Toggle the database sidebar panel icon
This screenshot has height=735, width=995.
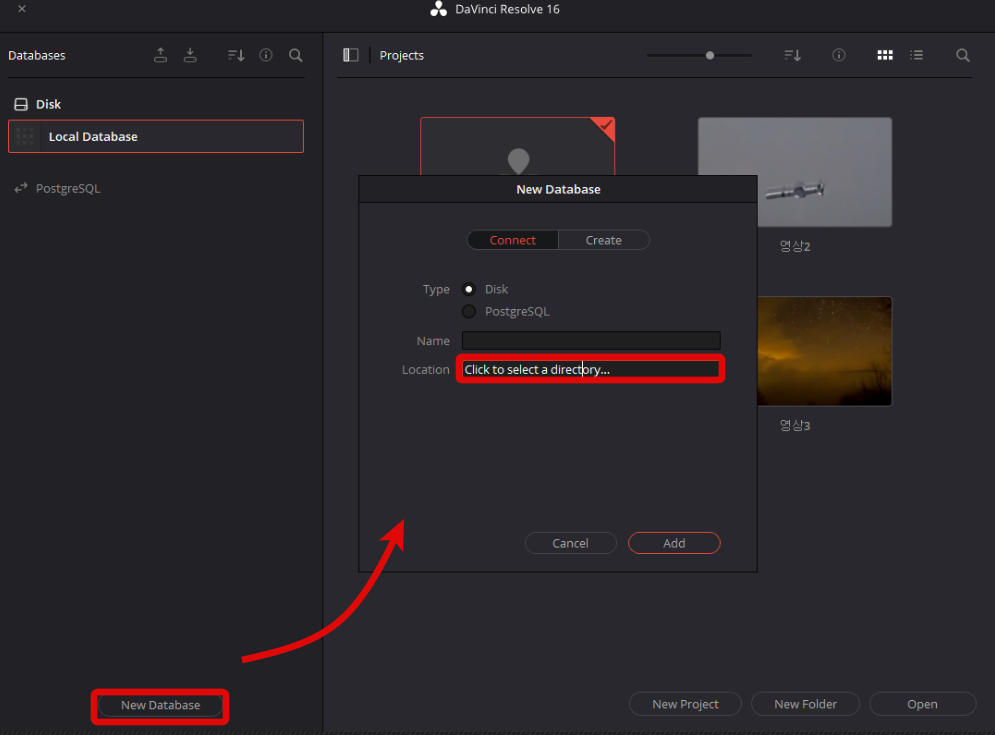click(x=351, y=55)
